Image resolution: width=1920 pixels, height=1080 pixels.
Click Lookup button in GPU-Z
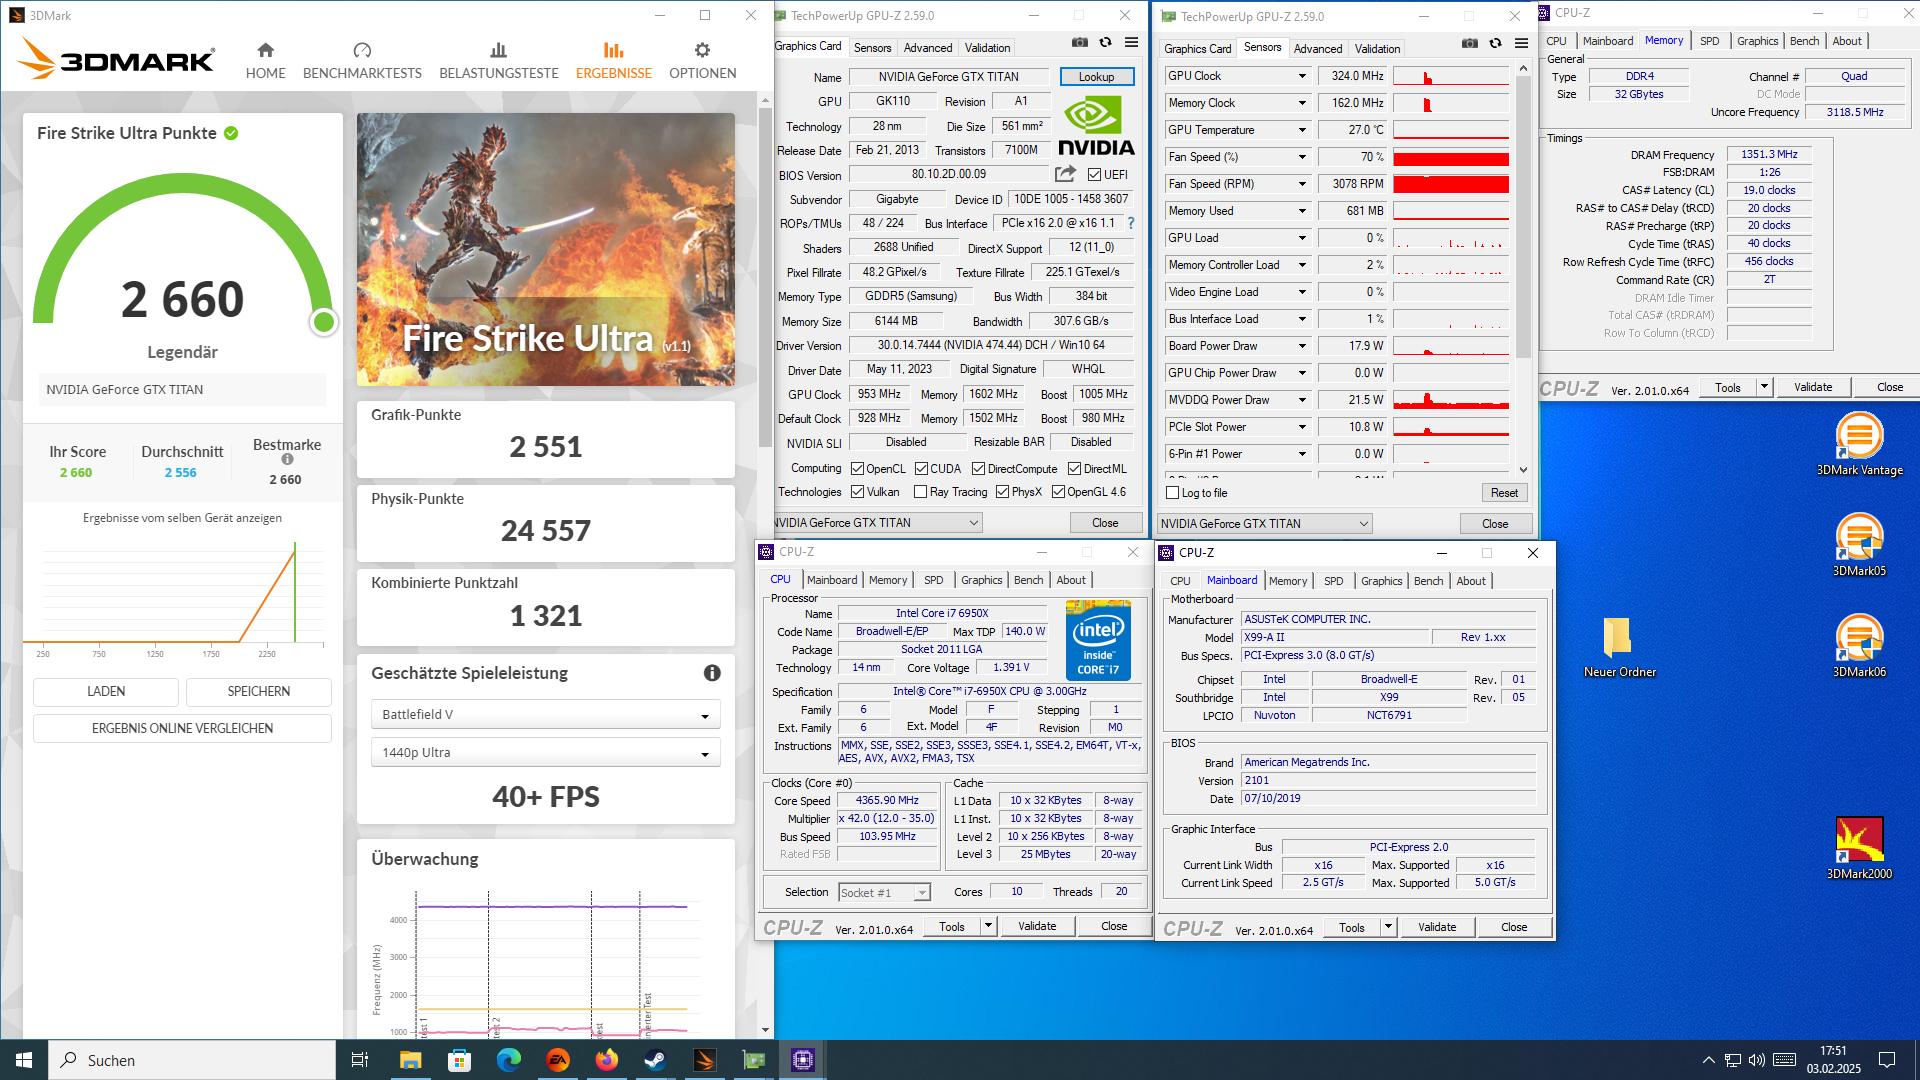click(1096, 77)
